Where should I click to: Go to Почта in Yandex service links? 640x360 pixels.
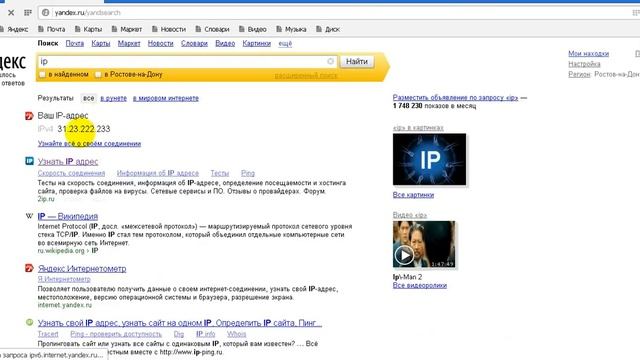point(75,43)
